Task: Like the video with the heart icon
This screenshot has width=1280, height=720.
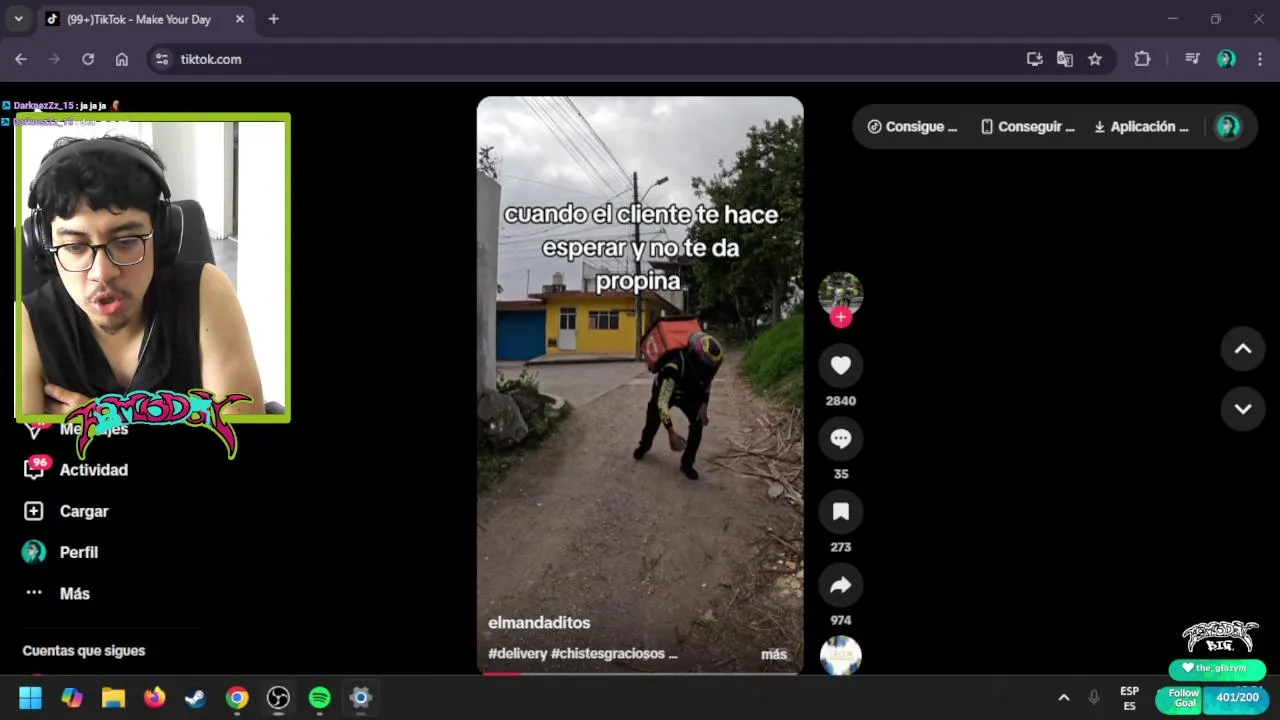Action: point(840,366)
